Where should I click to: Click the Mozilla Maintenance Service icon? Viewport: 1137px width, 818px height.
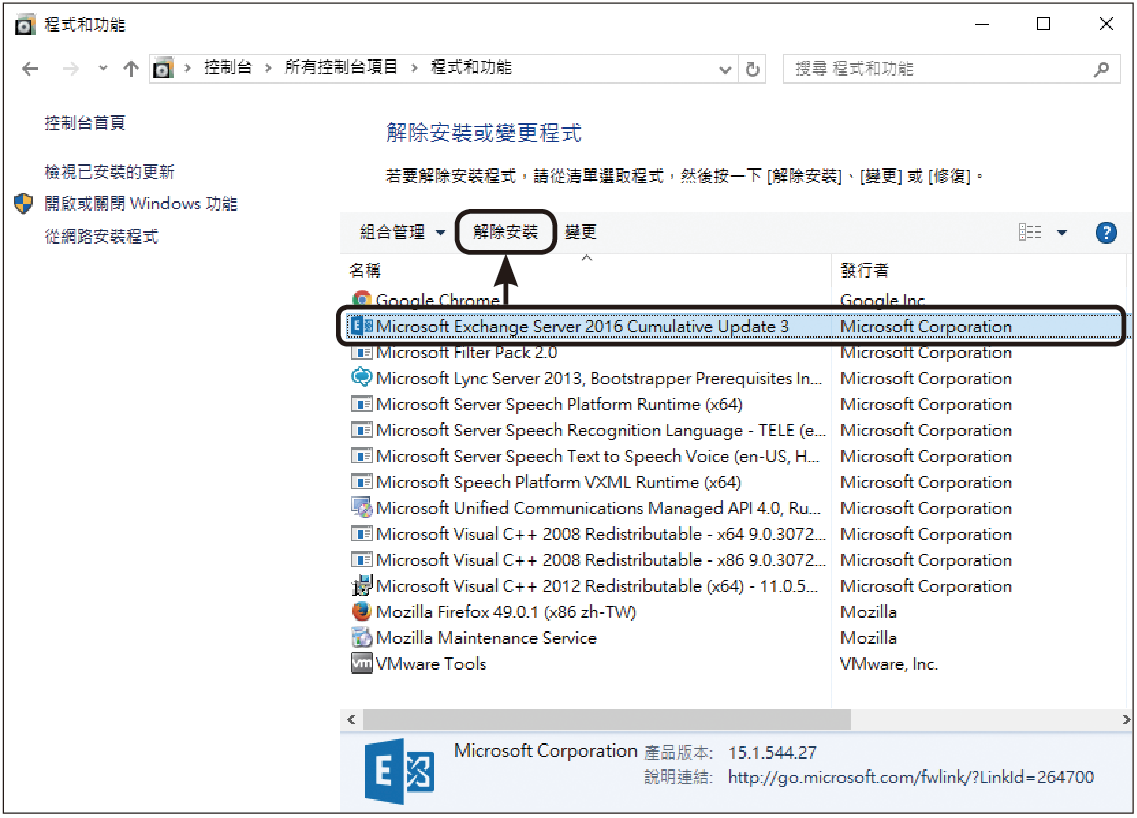[361, 638]
